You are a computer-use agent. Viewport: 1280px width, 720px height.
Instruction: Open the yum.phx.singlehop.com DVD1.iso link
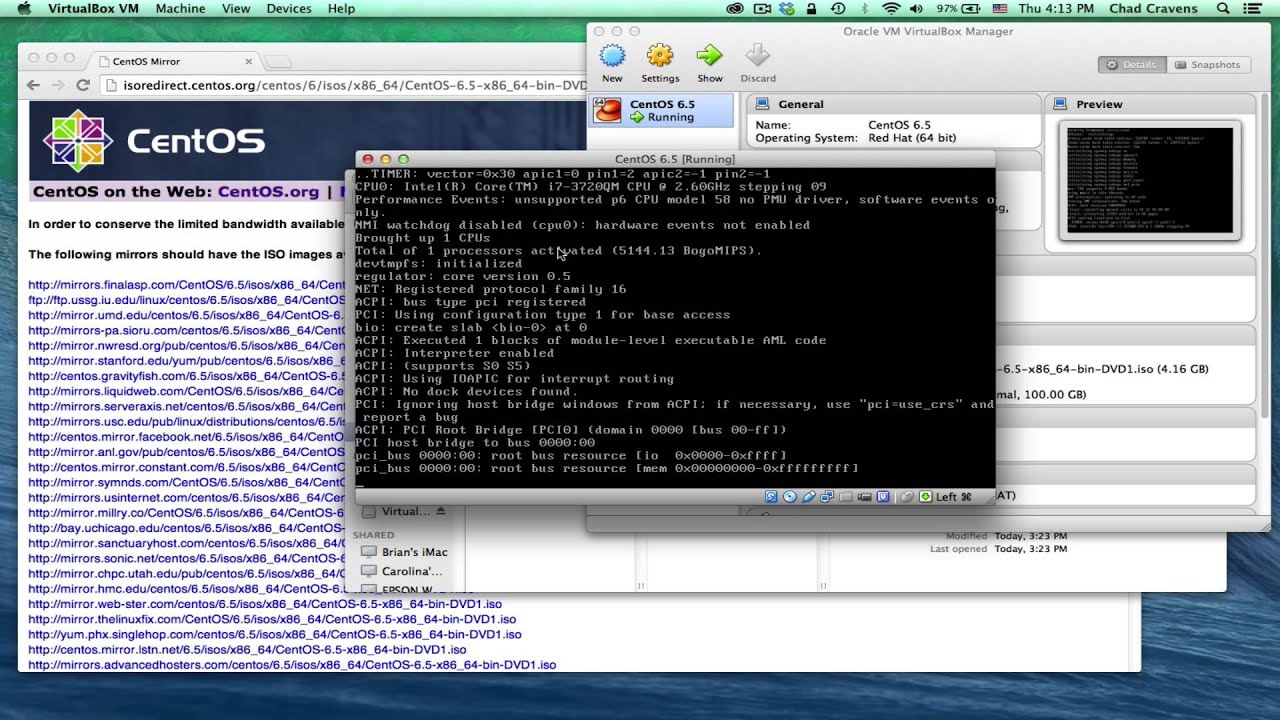pyautogui.click(x=275, y=634)
